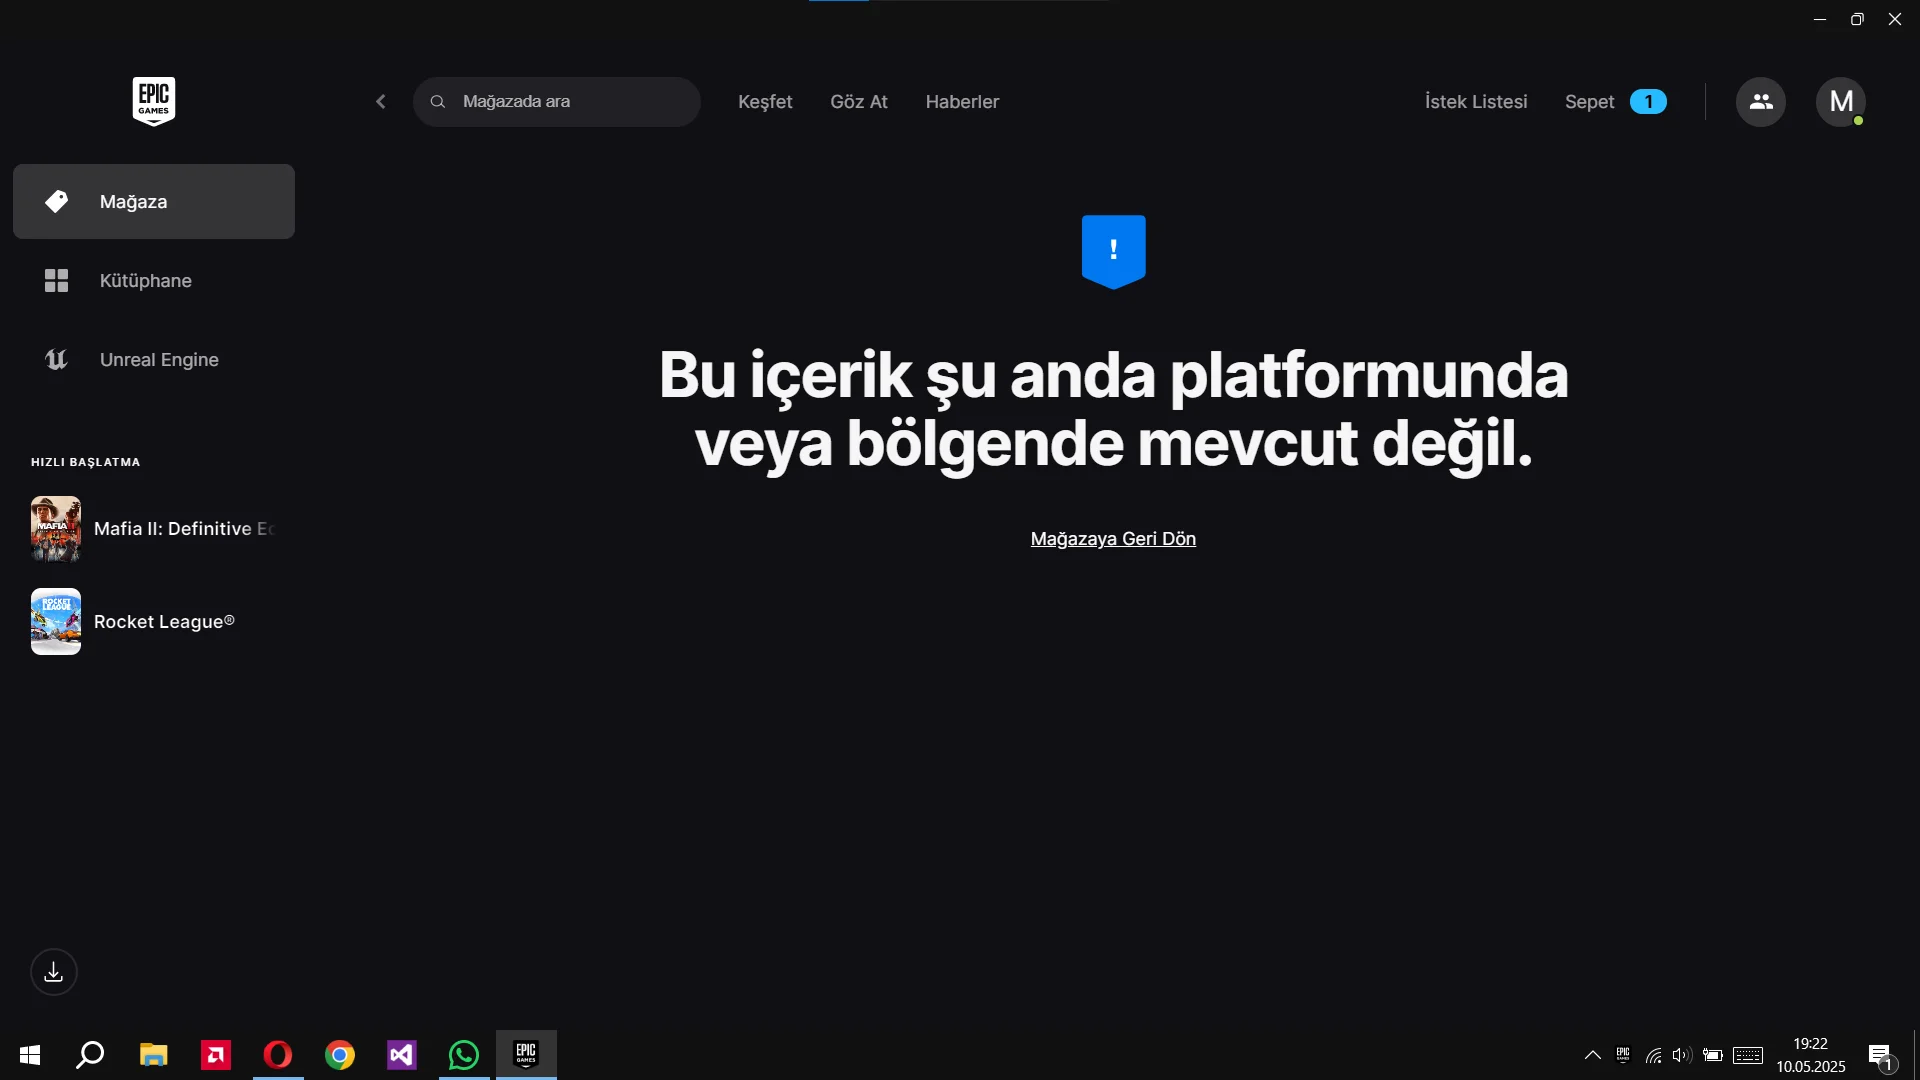Switch to the Haberler tab
The height and width of the screenshot is (1080, 1920).
961,101
